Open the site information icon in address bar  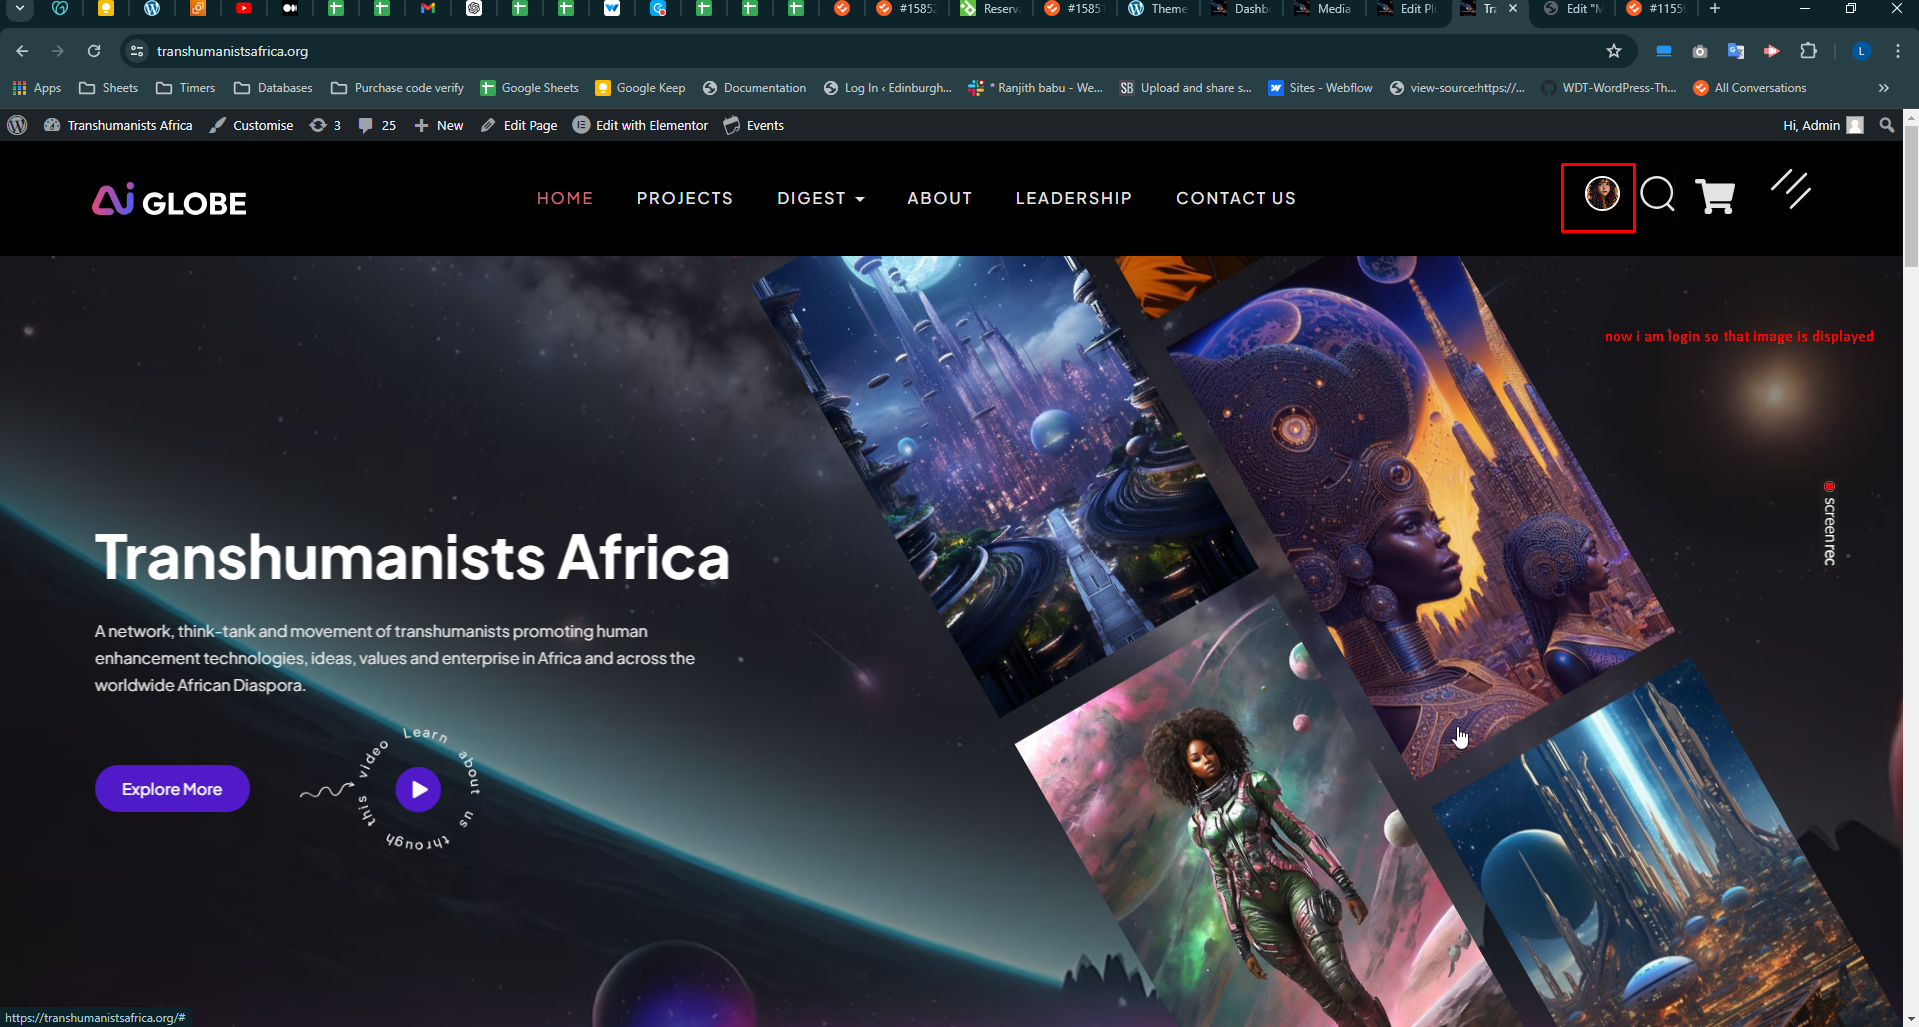(x=137, y=51)
